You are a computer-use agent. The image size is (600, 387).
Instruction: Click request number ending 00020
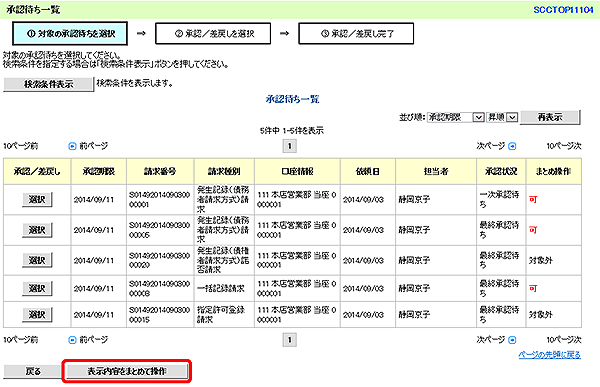pos(159,260)
